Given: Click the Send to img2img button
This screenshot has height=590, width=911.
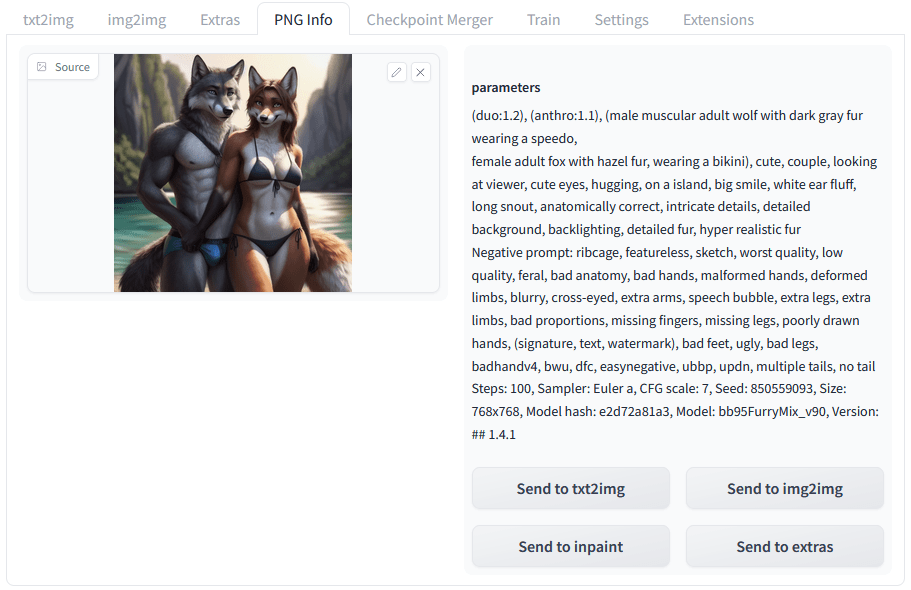Looking at the screenshot, I should pyautogui.click(x=784, y=488).
